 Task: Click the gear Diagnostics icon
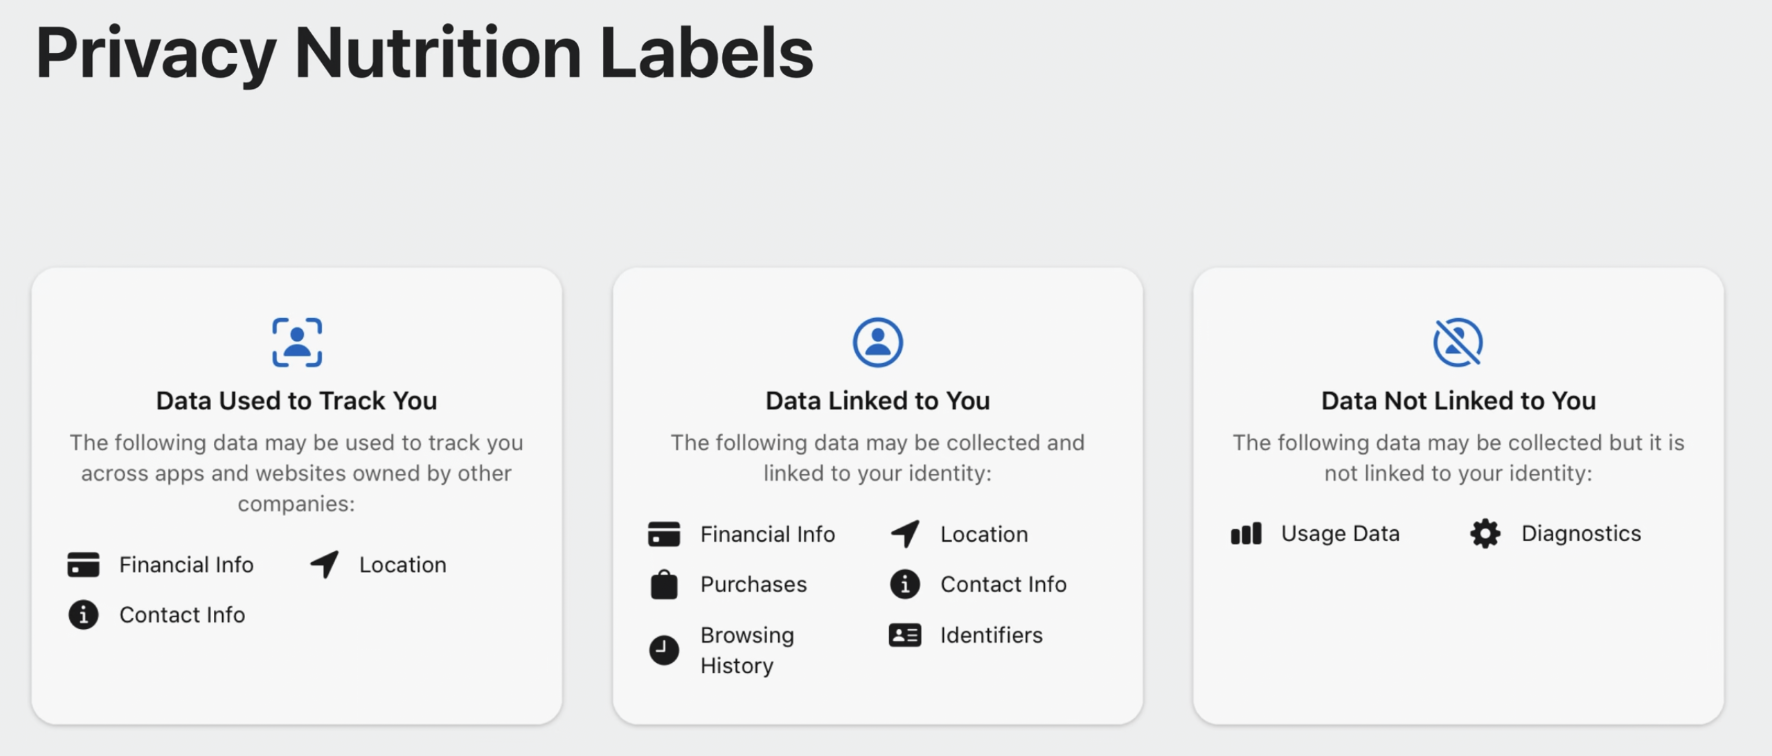1485,534
